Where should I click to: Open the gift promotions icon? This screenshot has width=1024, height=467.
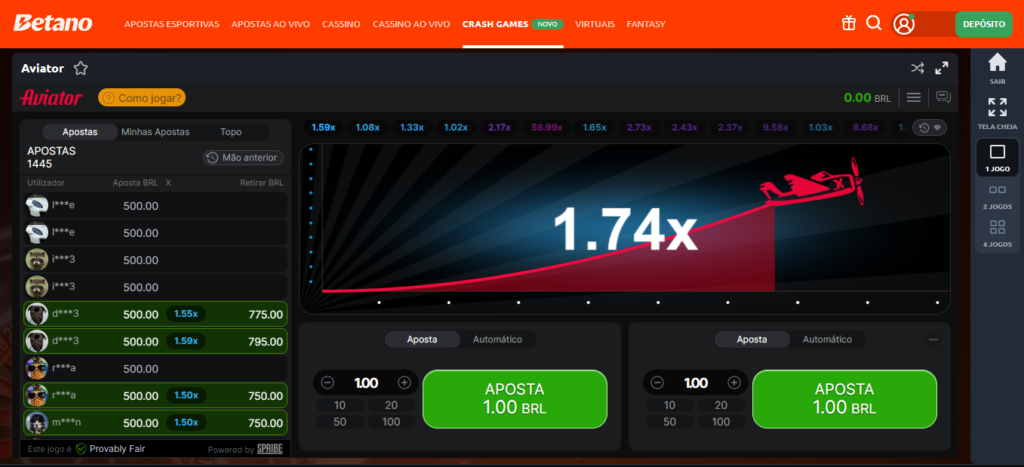(x=848, y=24)
